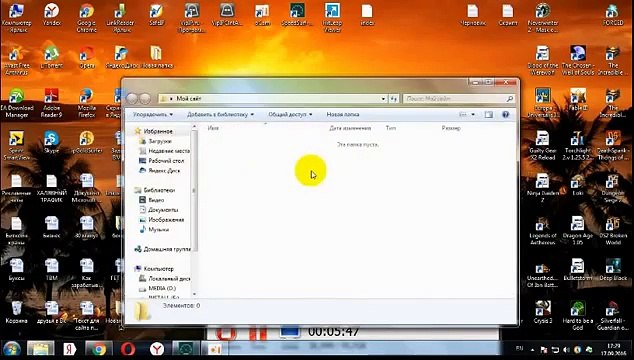This screenshot has height=360, width=634.
Task: Select the ХАЛЯВНЫЙ ТРАФИК desktop file
Action: tap(51, 188)
